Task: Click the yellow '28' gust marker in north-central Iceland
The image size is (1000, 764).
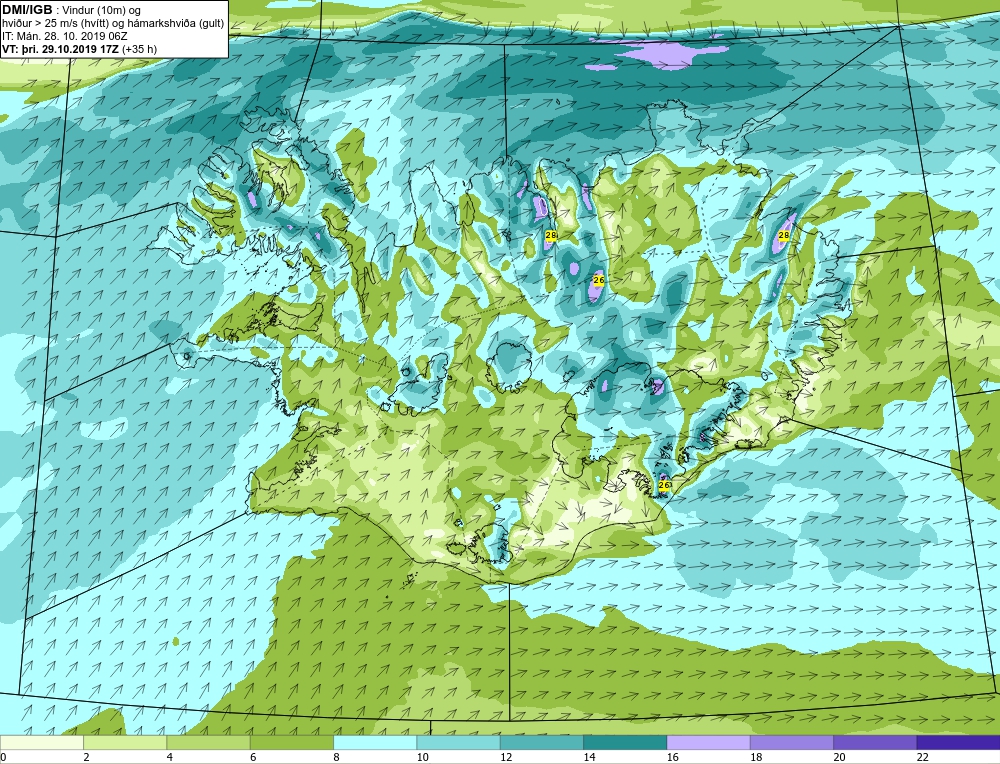Action: tap(551, 235)
